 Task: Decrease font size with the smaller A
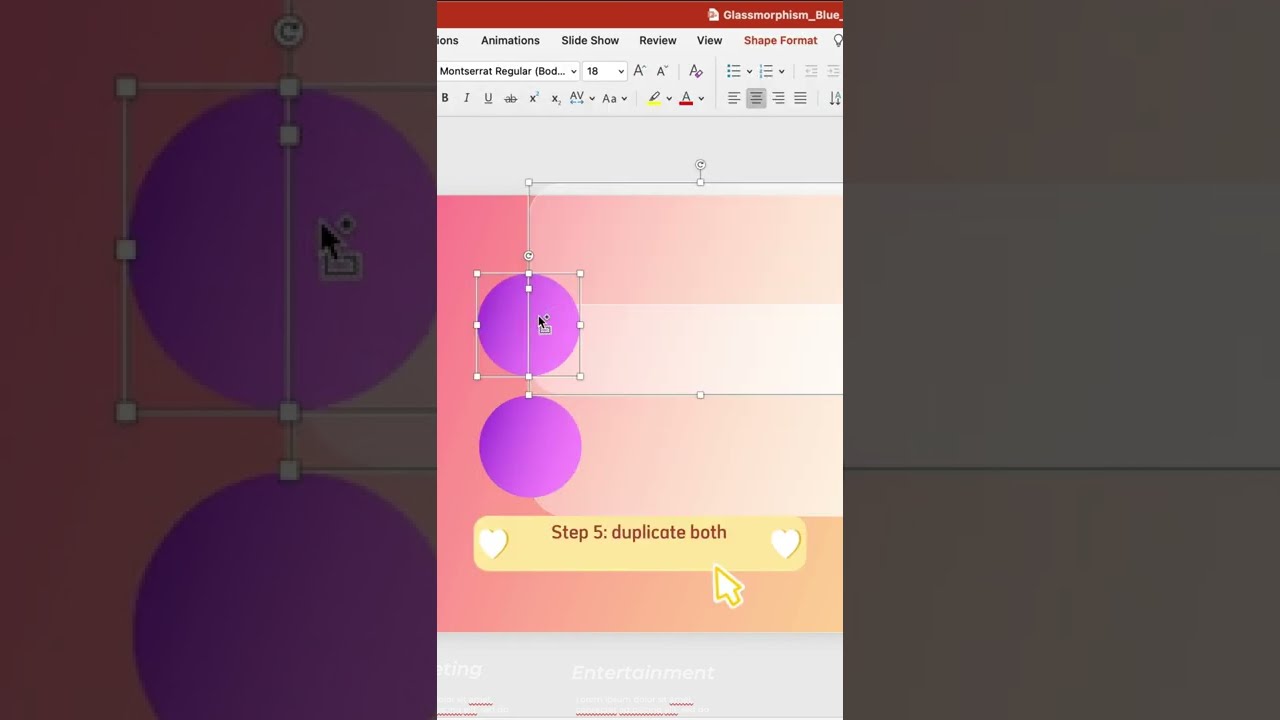[x=662, y=71]
